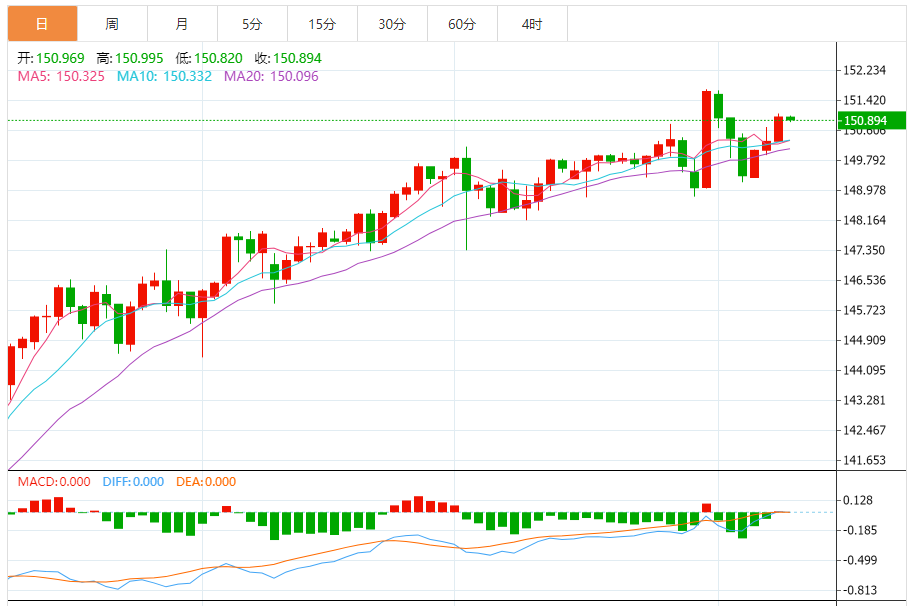Click the low price value 150.820

click(218, 58)
